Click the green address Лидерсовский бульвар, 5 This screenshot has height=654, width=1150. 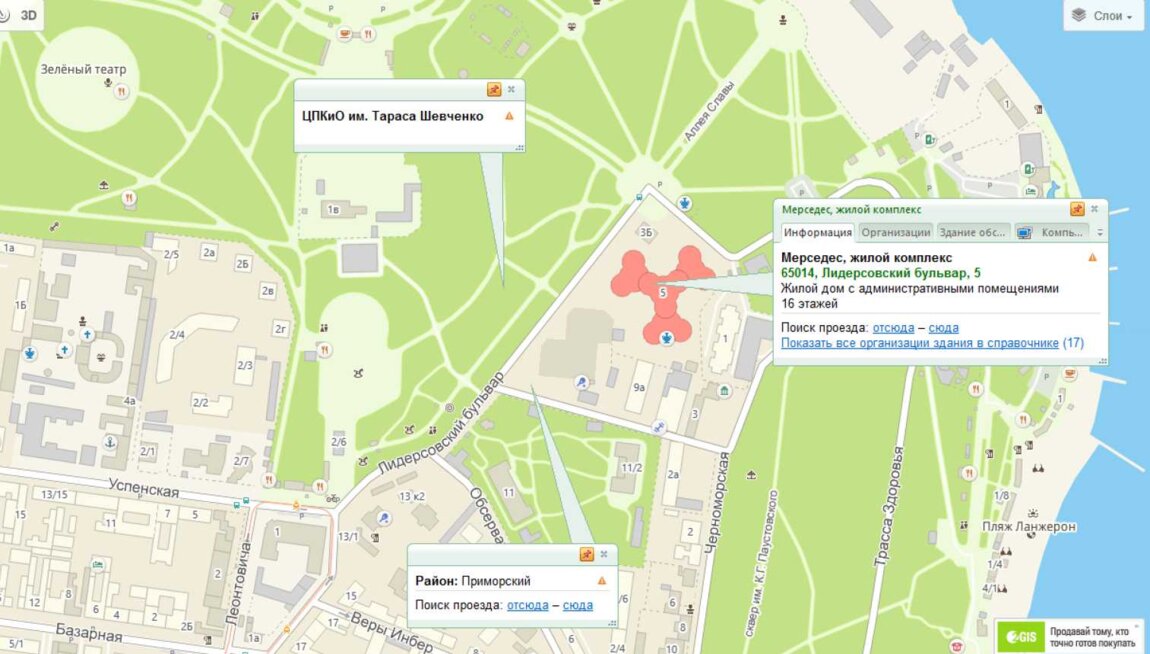[x=881, y=273]
